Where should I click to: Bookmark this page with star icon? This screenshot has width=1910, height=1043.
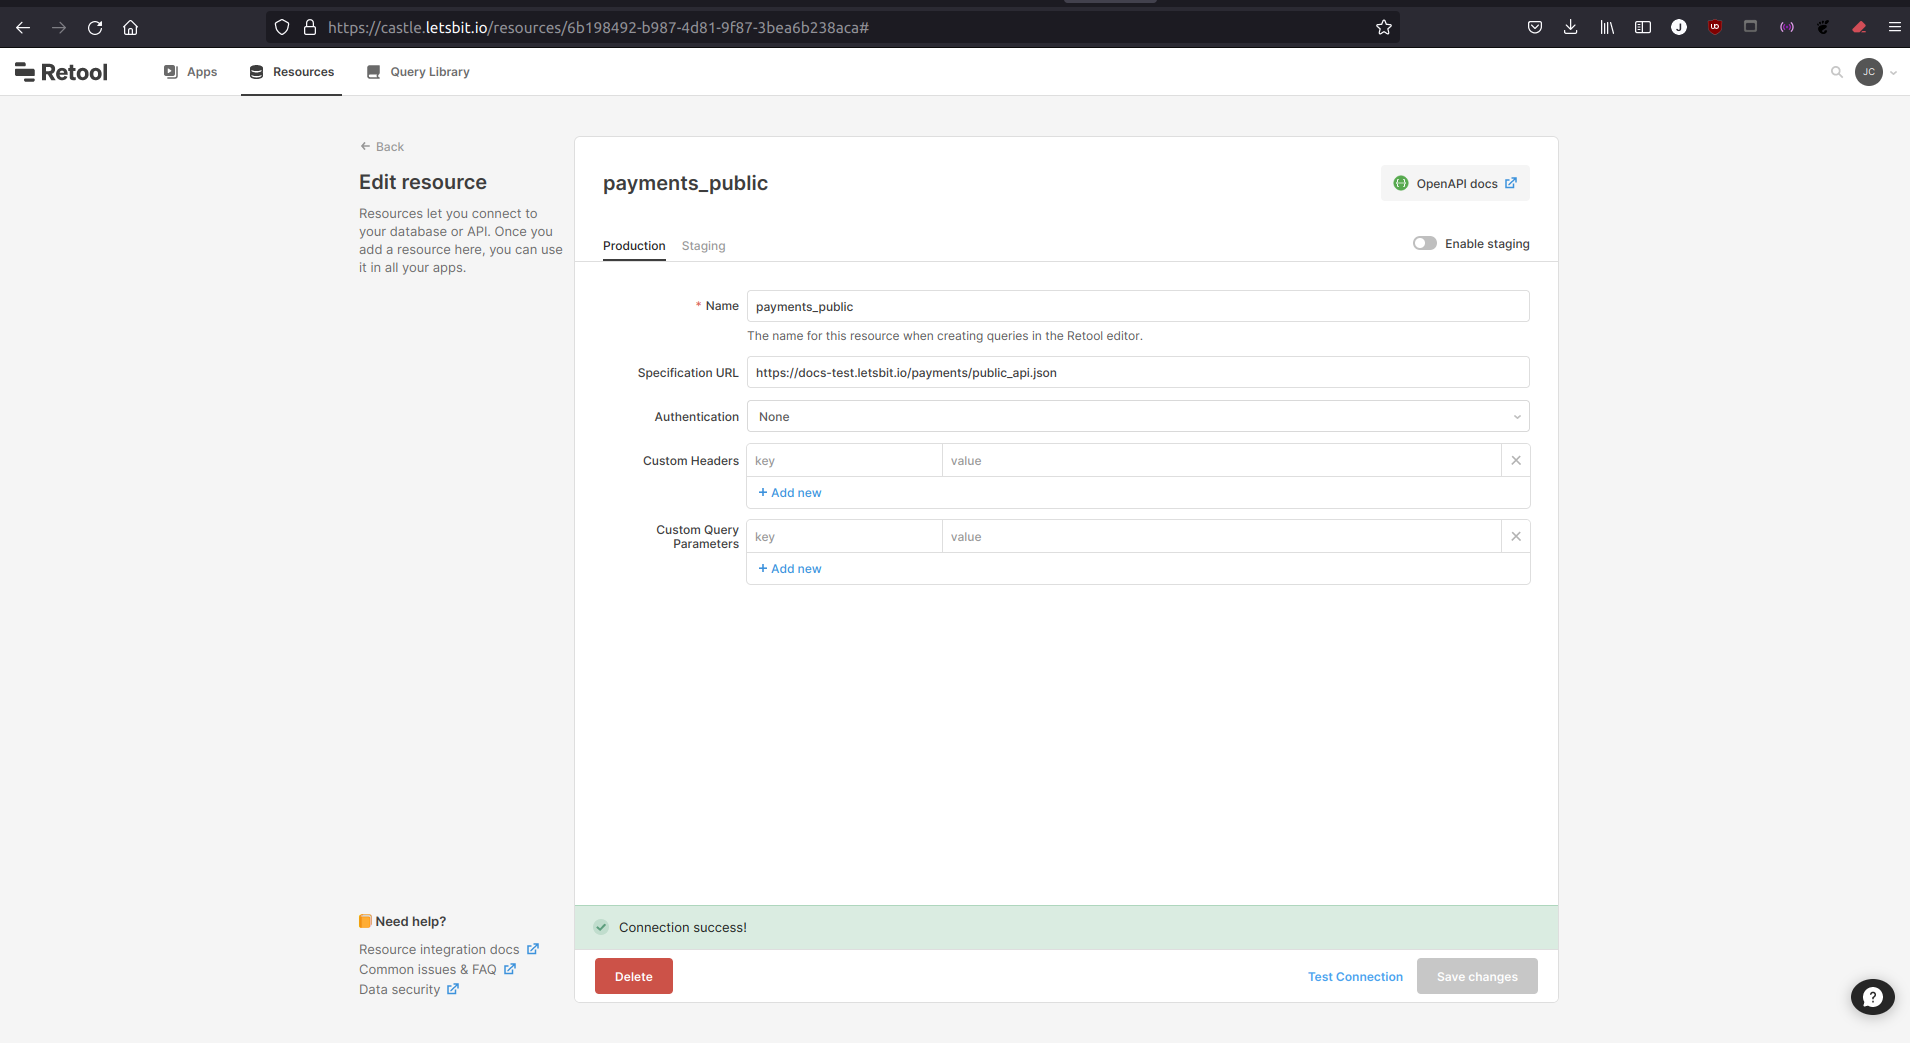pos(1383,28)
